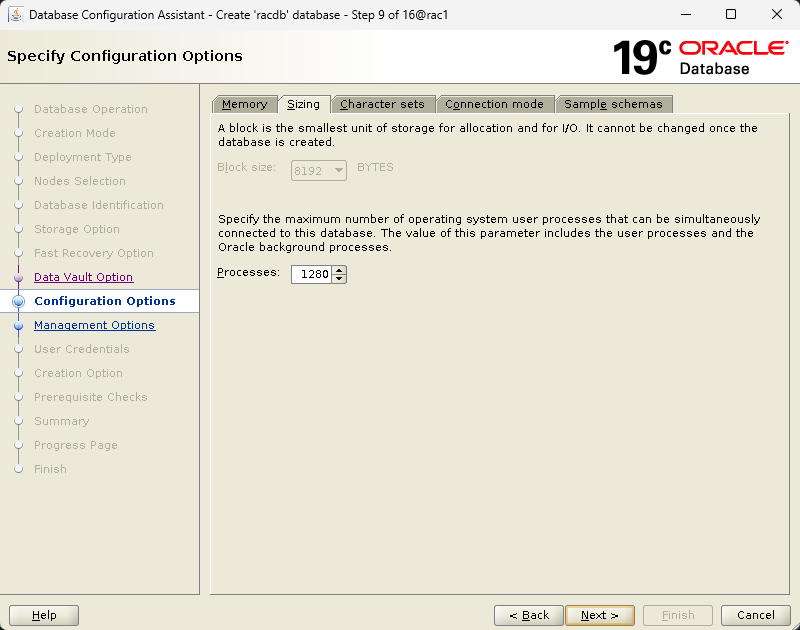800x630 pixels.
Task: Maximize the Database Configuration Assistant window
Action: pyautogui.click(x=731, y=14)
